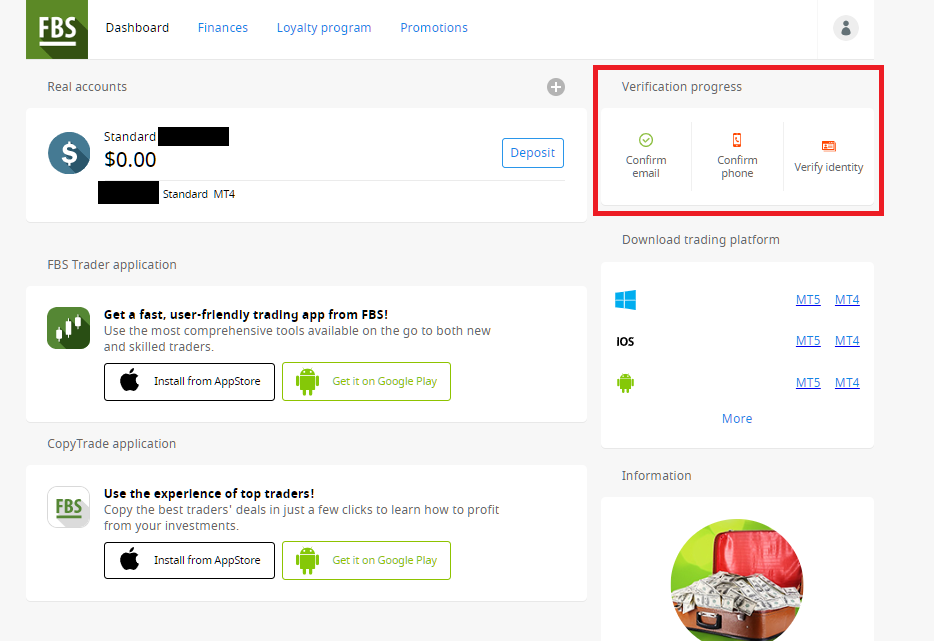Click the Confirm phone label

(x=737, y=167)
